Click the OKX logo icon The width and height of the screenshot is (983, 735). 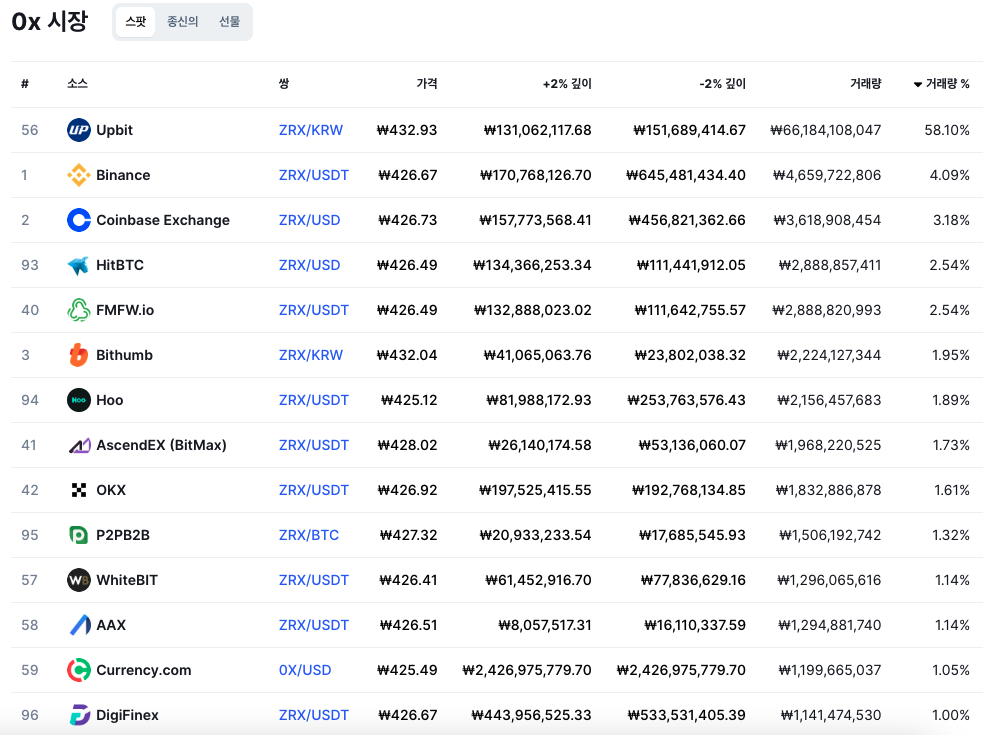78,490
